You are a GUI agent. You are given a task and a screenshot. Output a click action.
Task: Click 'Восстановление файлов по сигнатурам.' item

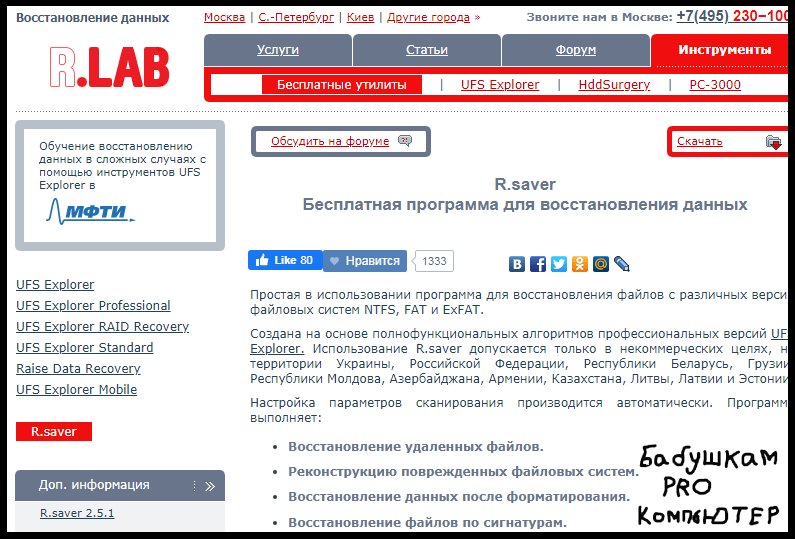[427, 522]
